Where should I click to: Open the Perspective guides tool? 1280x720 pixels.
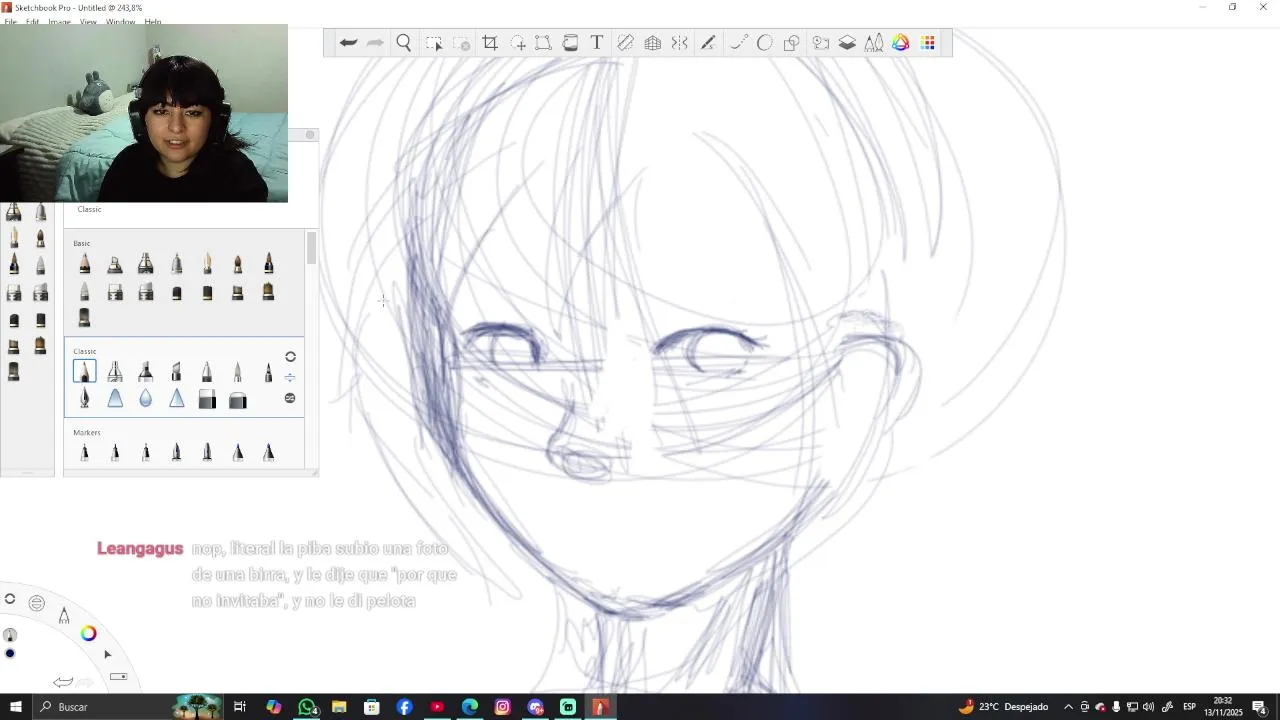coord(653,43)
